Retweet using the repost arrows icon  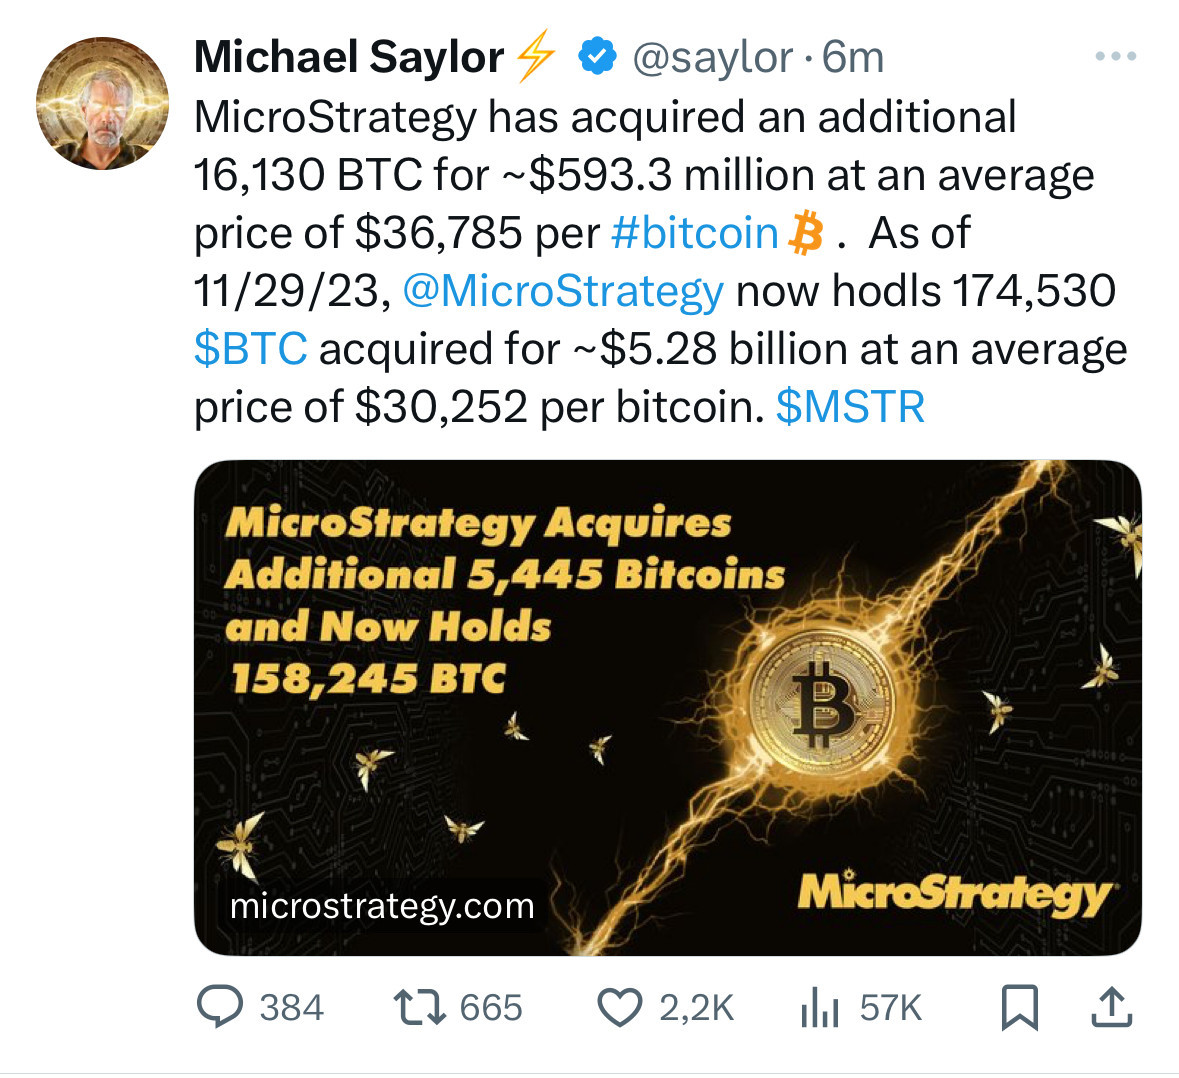pyautogui.click(x=420, y=1007)
